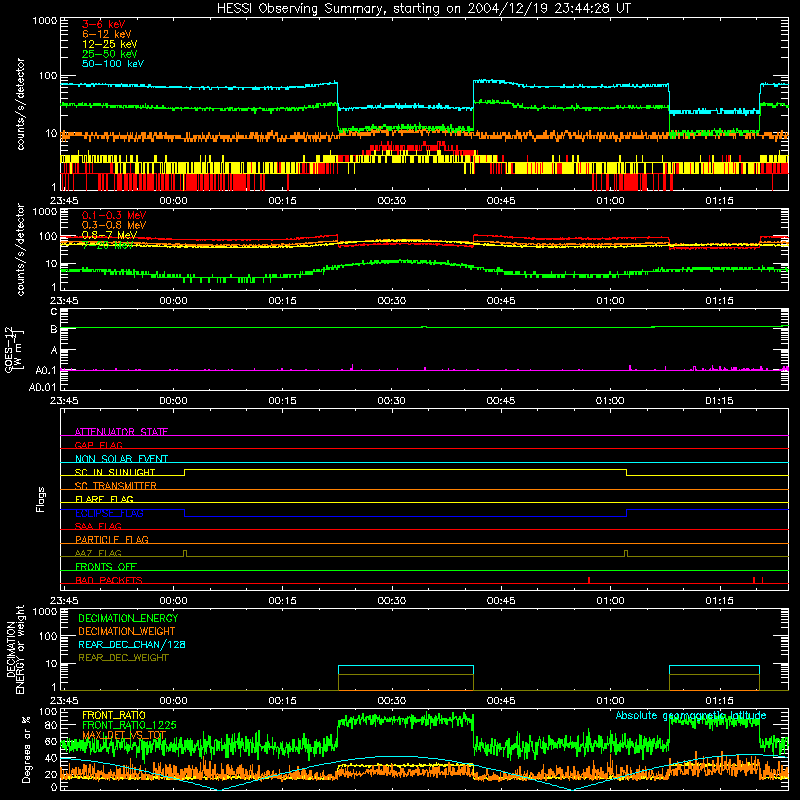Select the SAA_FLAG label
800x800 pixels.
[x=98, y=526]
